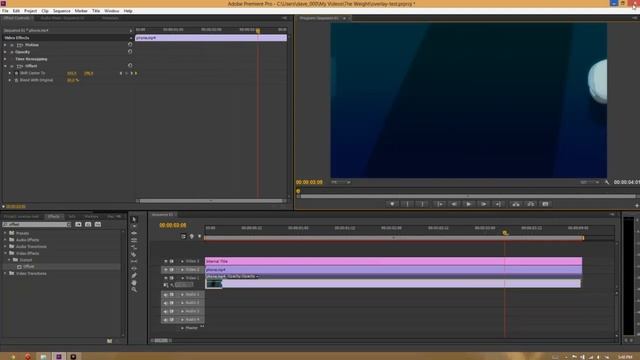The height and width of the screenshot is (360, 640).
Task: Select the Ripple Edit tool
Action: (x=134, y=233)
